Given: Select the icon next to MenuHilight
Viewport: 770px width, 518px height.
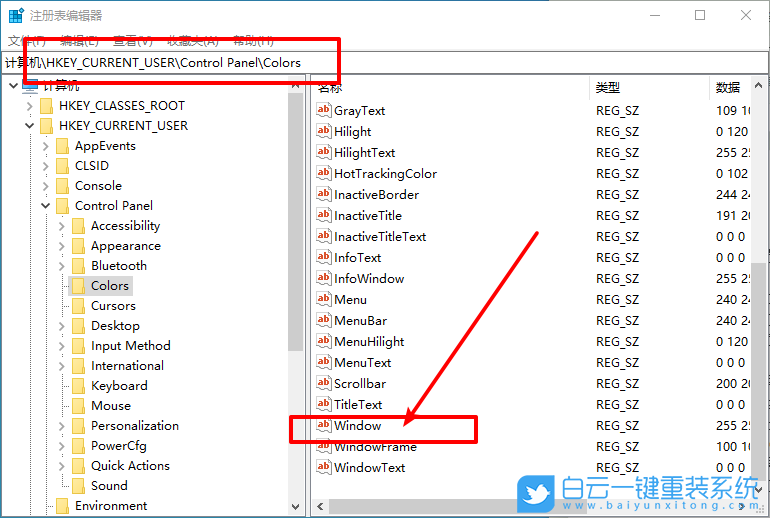Looking at the screenshot, I should (x=323, y=342).
